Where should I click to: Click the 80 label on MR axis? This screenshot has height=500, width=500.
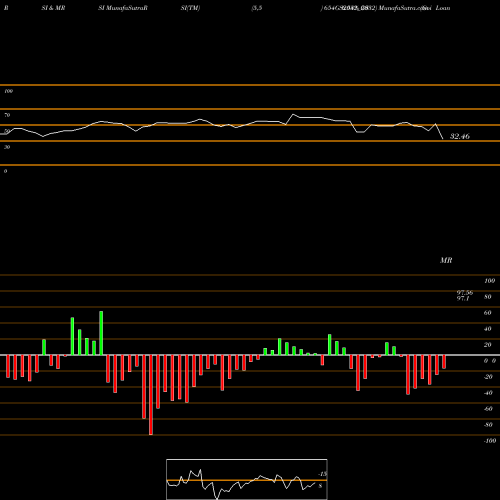pos(488,297)
